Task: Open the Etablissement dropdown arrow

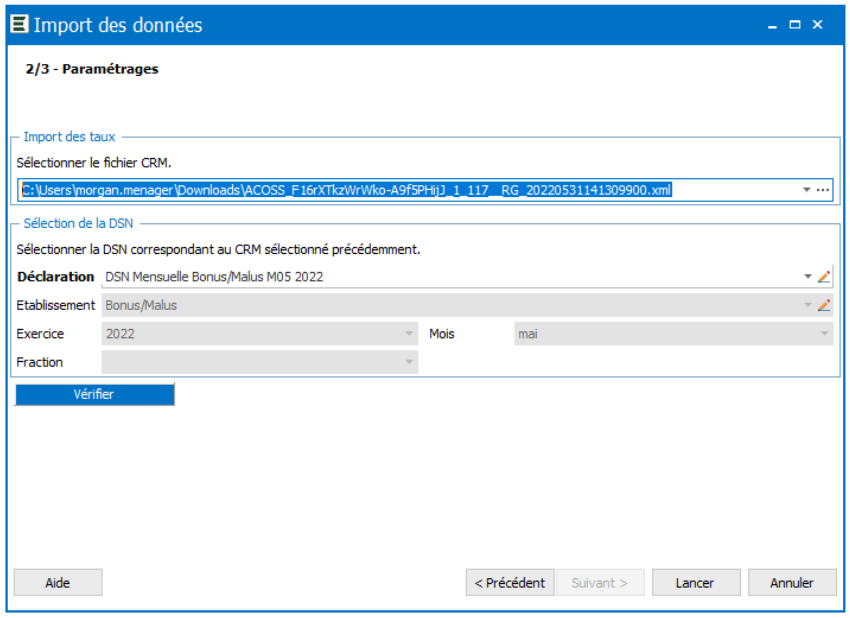Action: 808,305
